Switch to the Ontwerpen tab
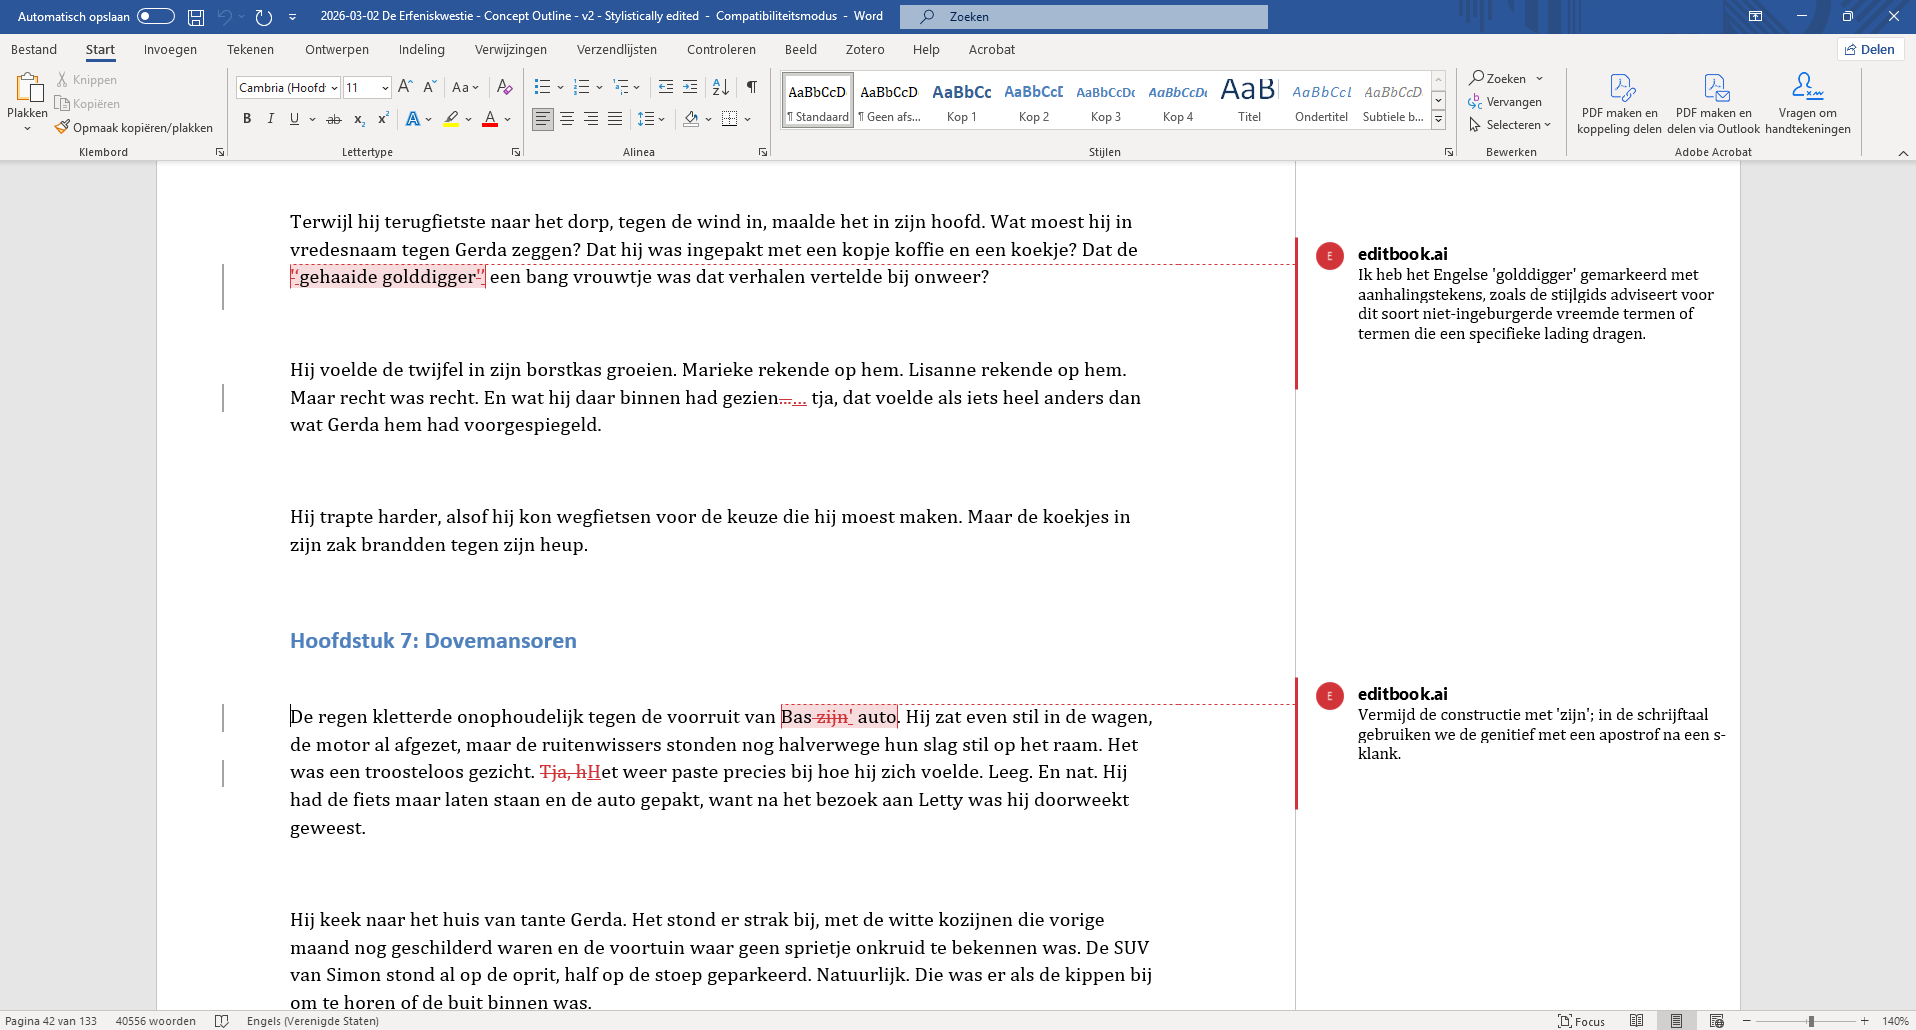Image resolution: width=1916 pixels, height=1030 pixels. tap(337, 50)
